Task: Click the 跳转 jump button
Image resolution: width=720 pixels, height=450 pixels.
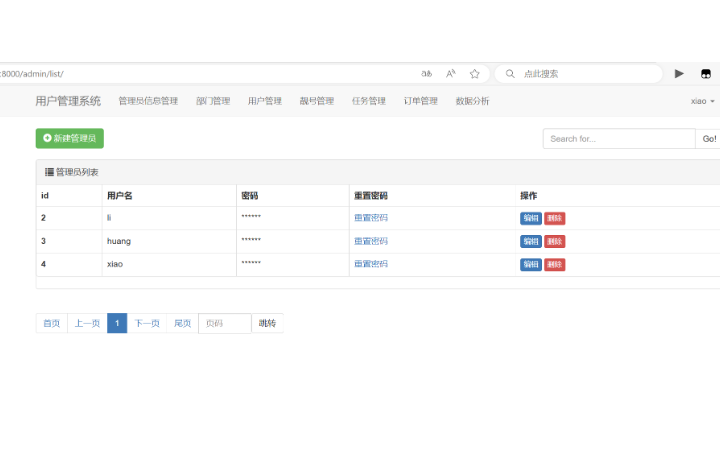Action: (x=267, y=323)
